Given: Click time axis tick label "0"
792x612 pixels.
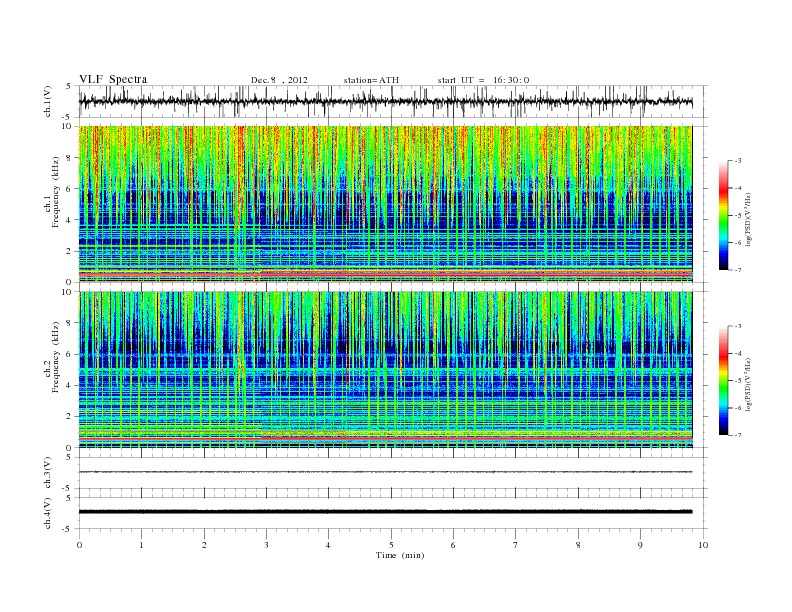Looking at the screenshot, I should click(79, 545).
